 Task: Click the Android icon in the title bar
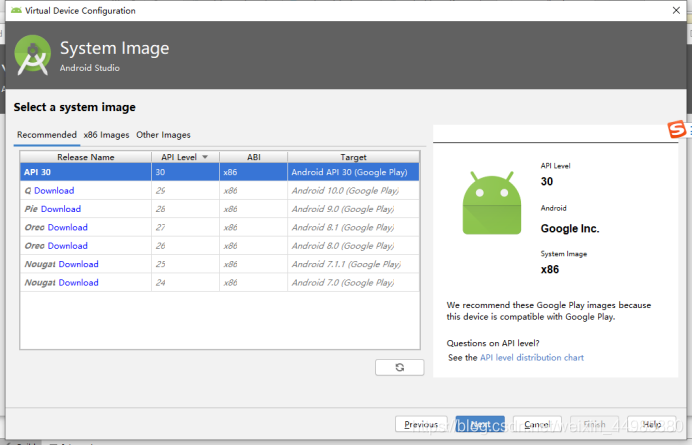tap(16, 10)
